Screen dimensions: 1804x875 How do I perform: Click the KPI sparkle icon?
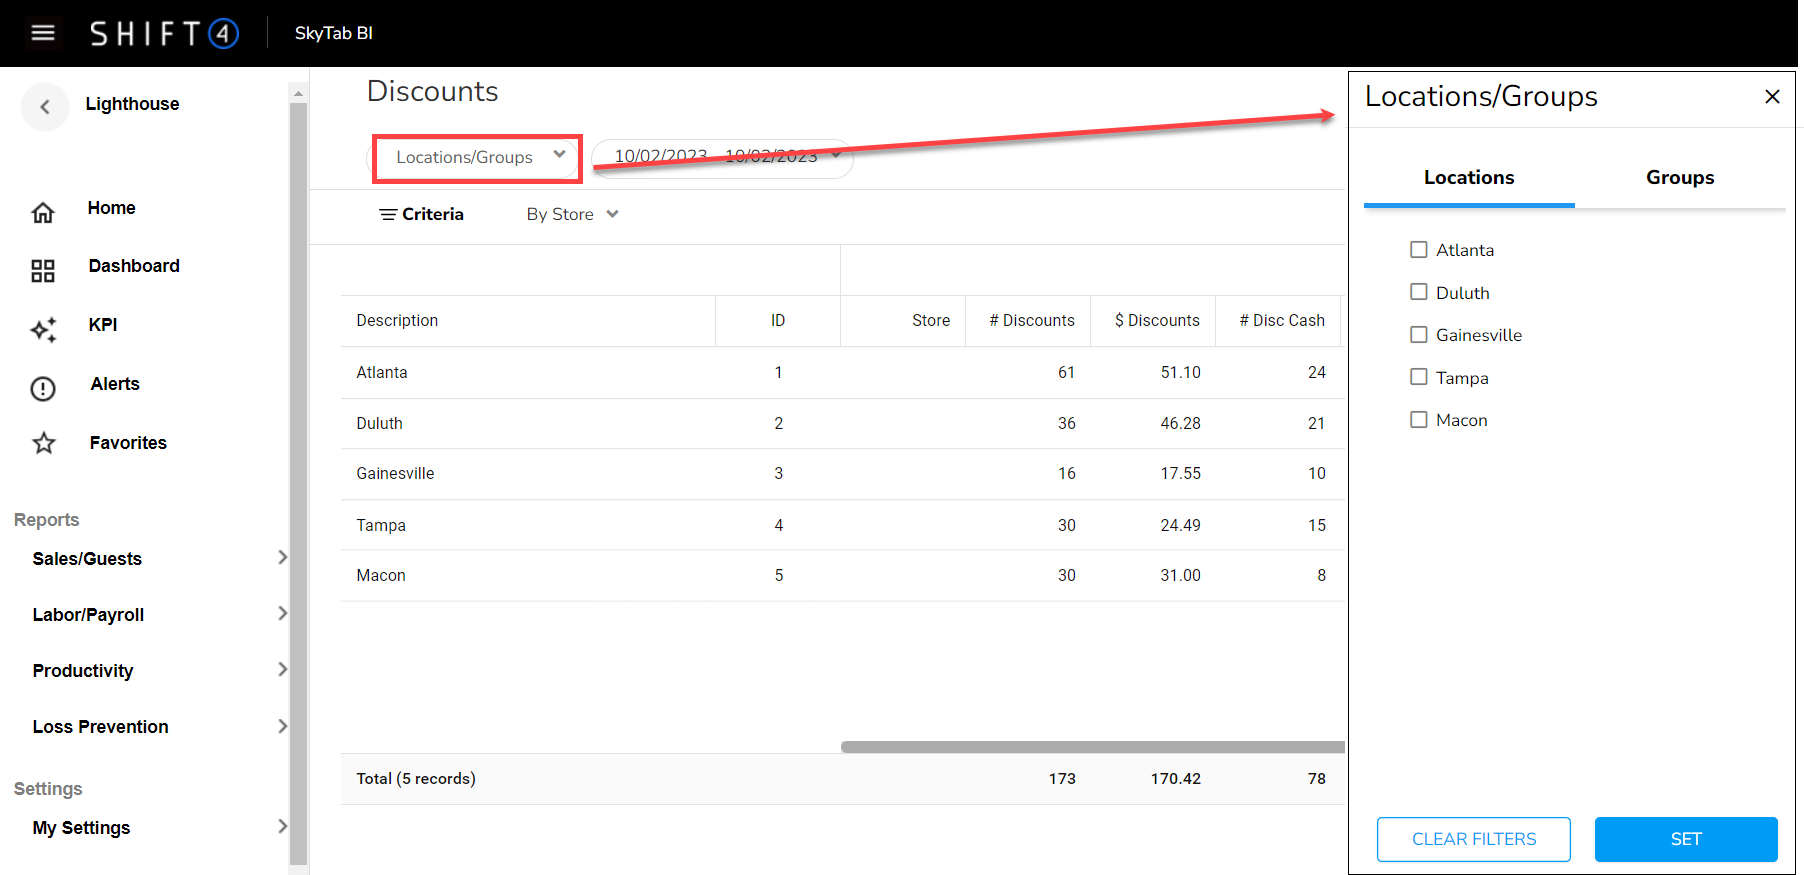tap(43, 329)
